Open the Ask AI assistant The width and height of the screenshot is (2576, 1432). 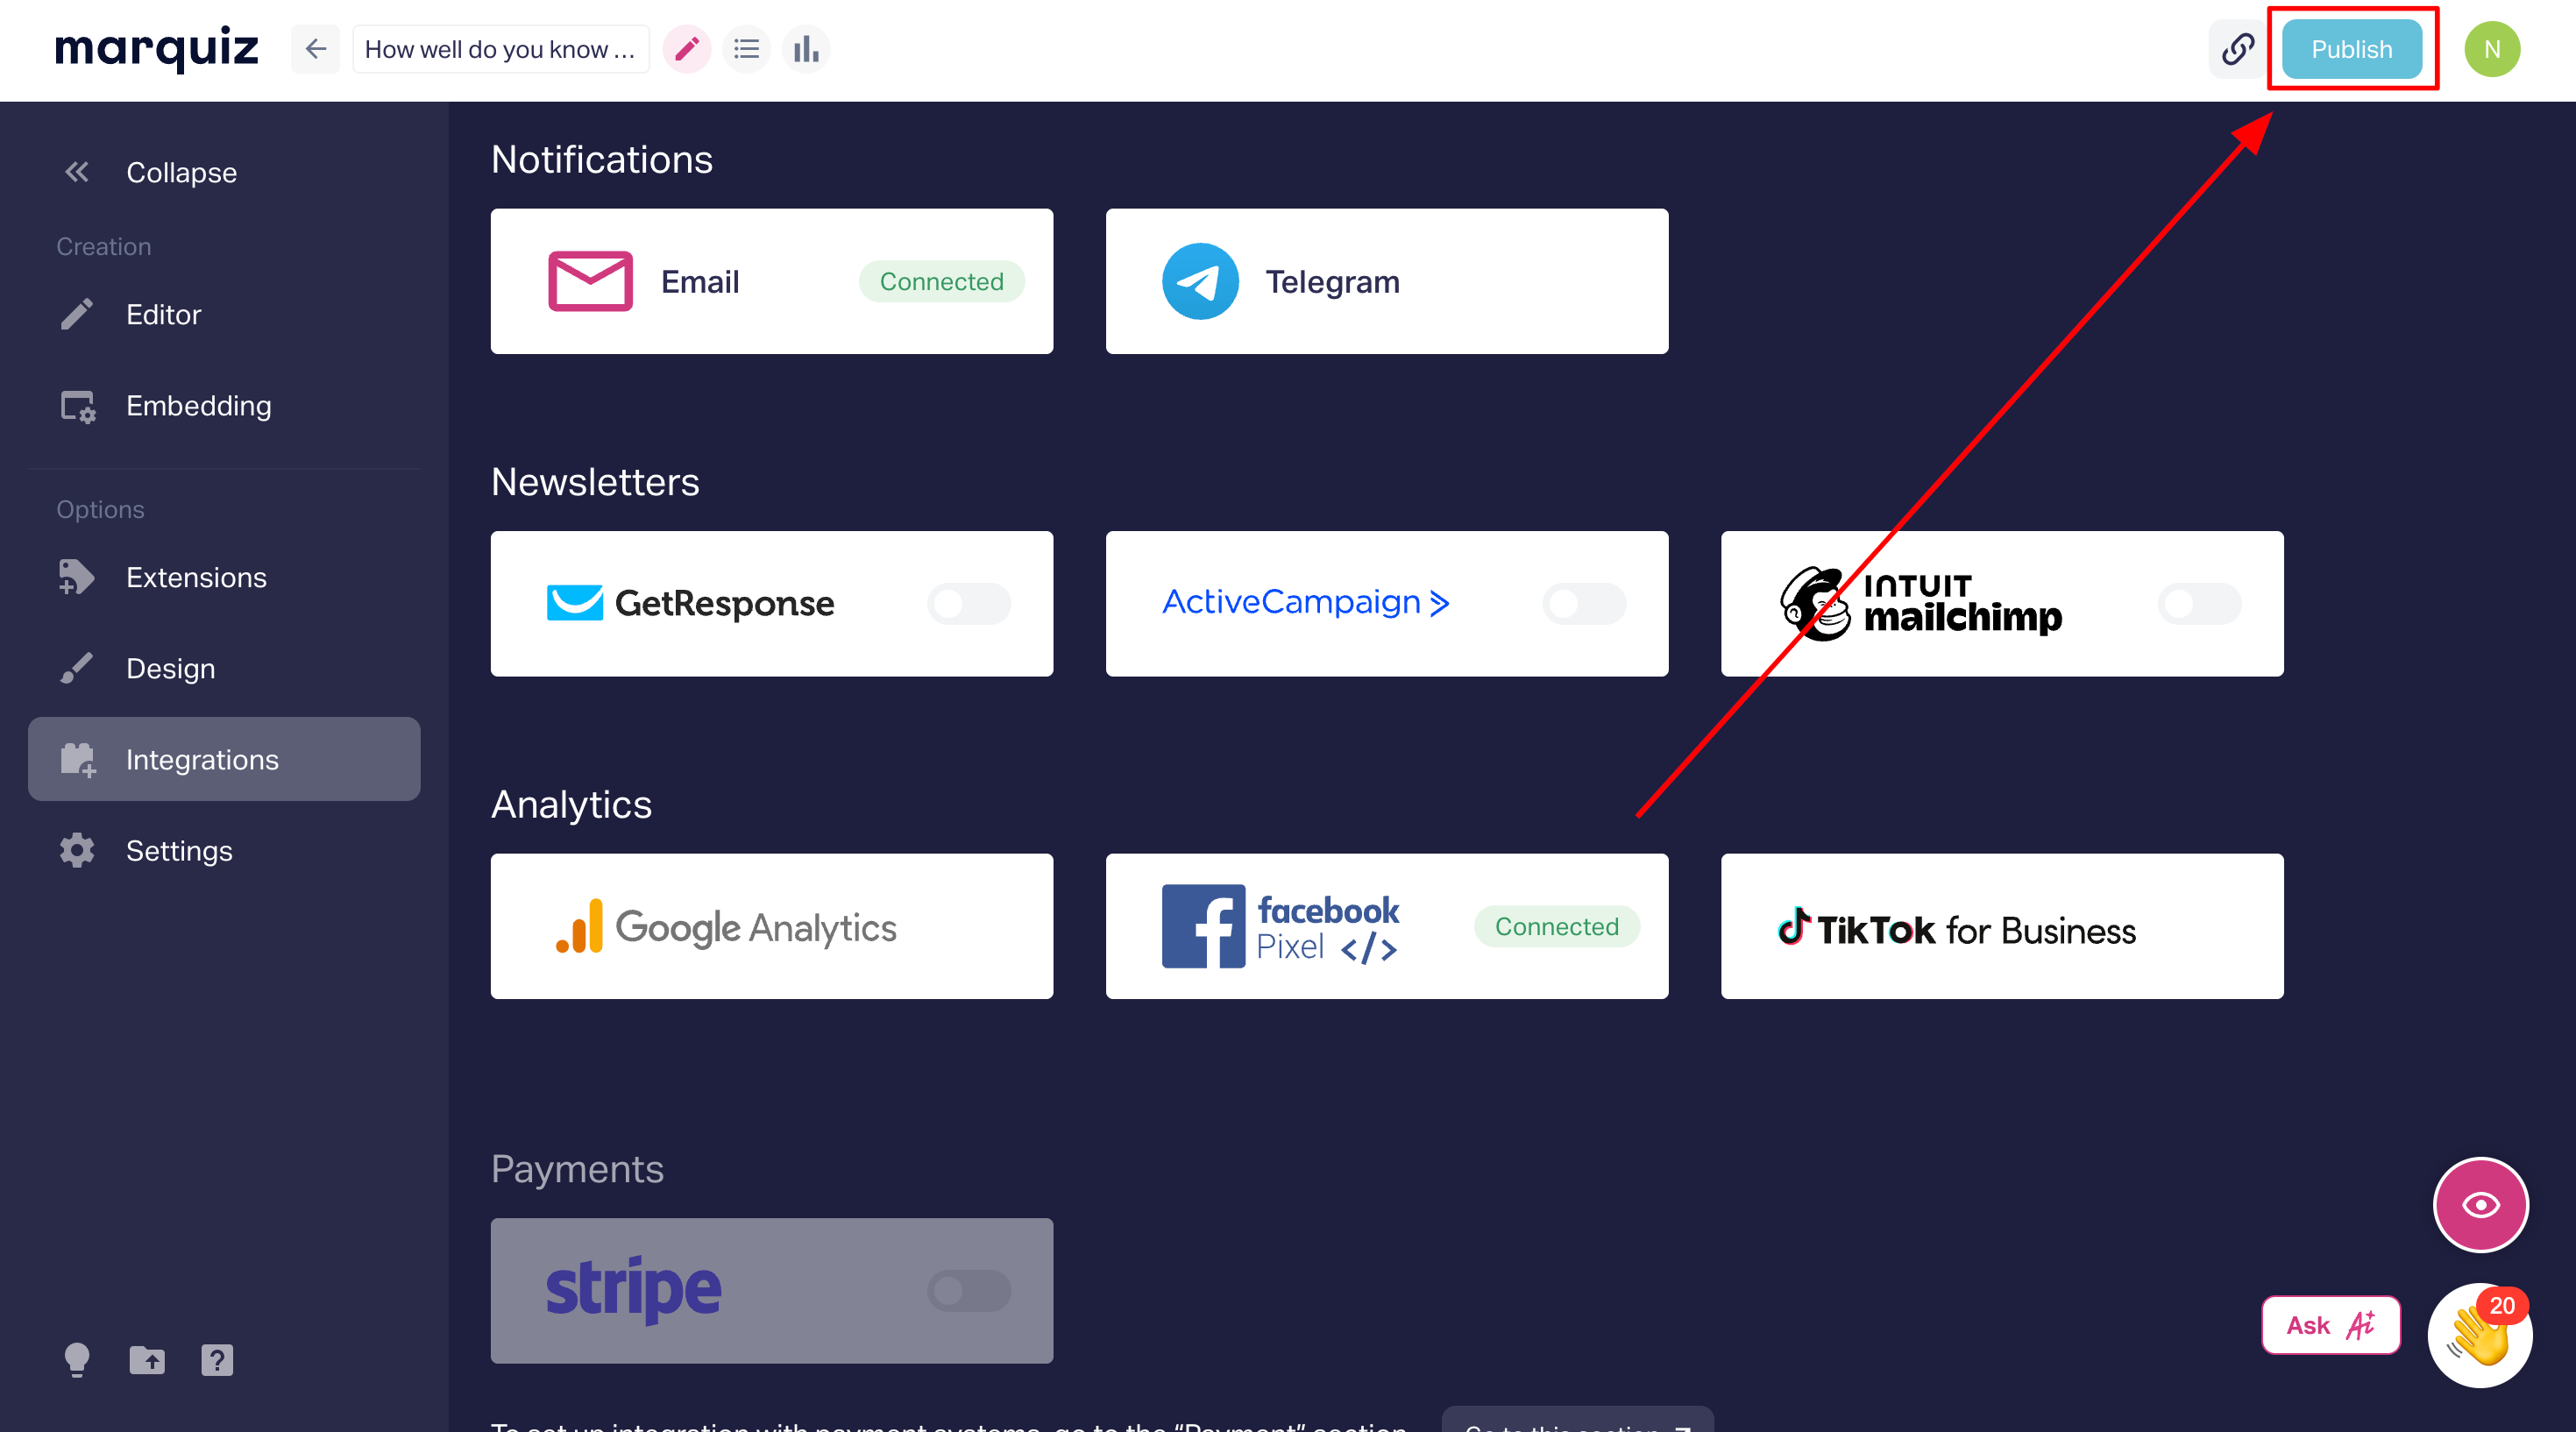[x=2331, y=1325]
